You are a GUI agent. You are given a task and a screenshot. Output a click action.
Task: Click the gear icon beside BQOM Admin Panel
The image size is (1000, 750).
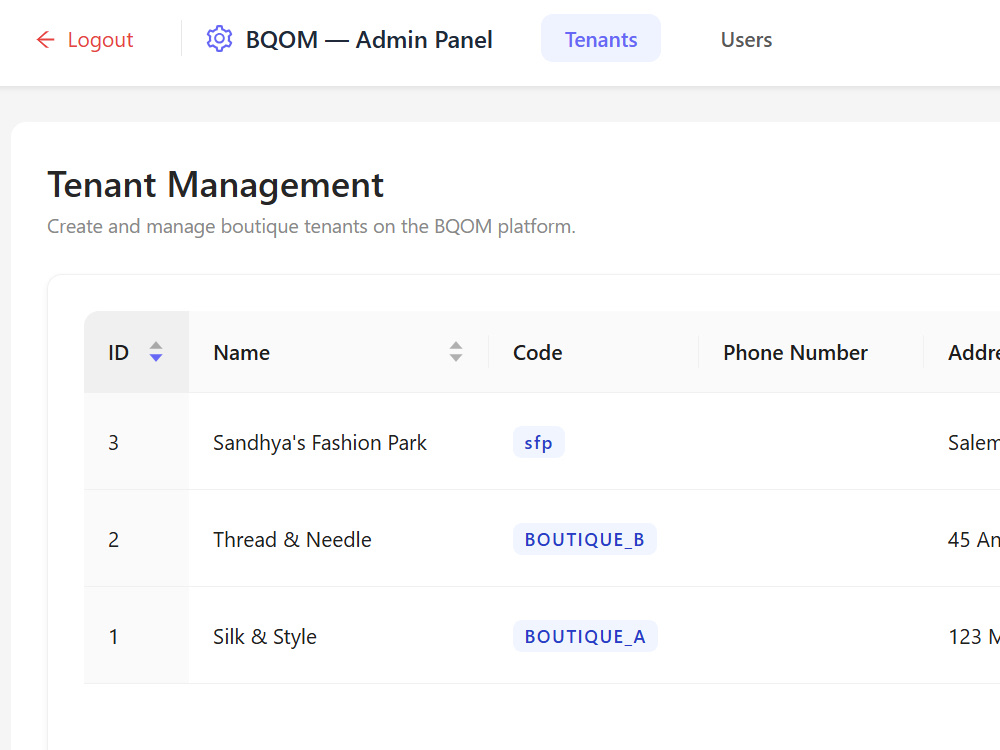[x=219, y=39]
